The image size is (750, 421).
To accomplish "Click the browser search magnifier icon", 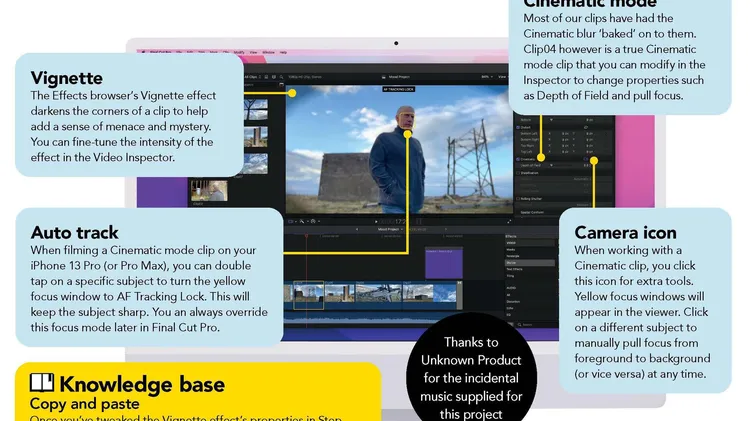I will 281,77.
